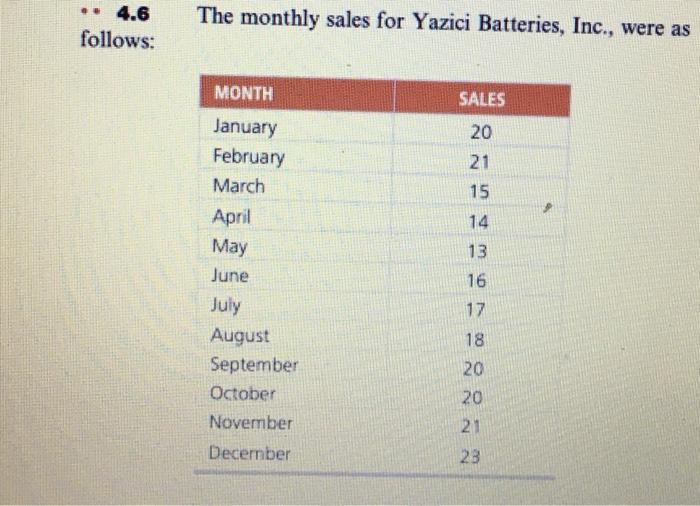The image size is (700, 506).
Task: Select the July row label
Action: point(225,305)
